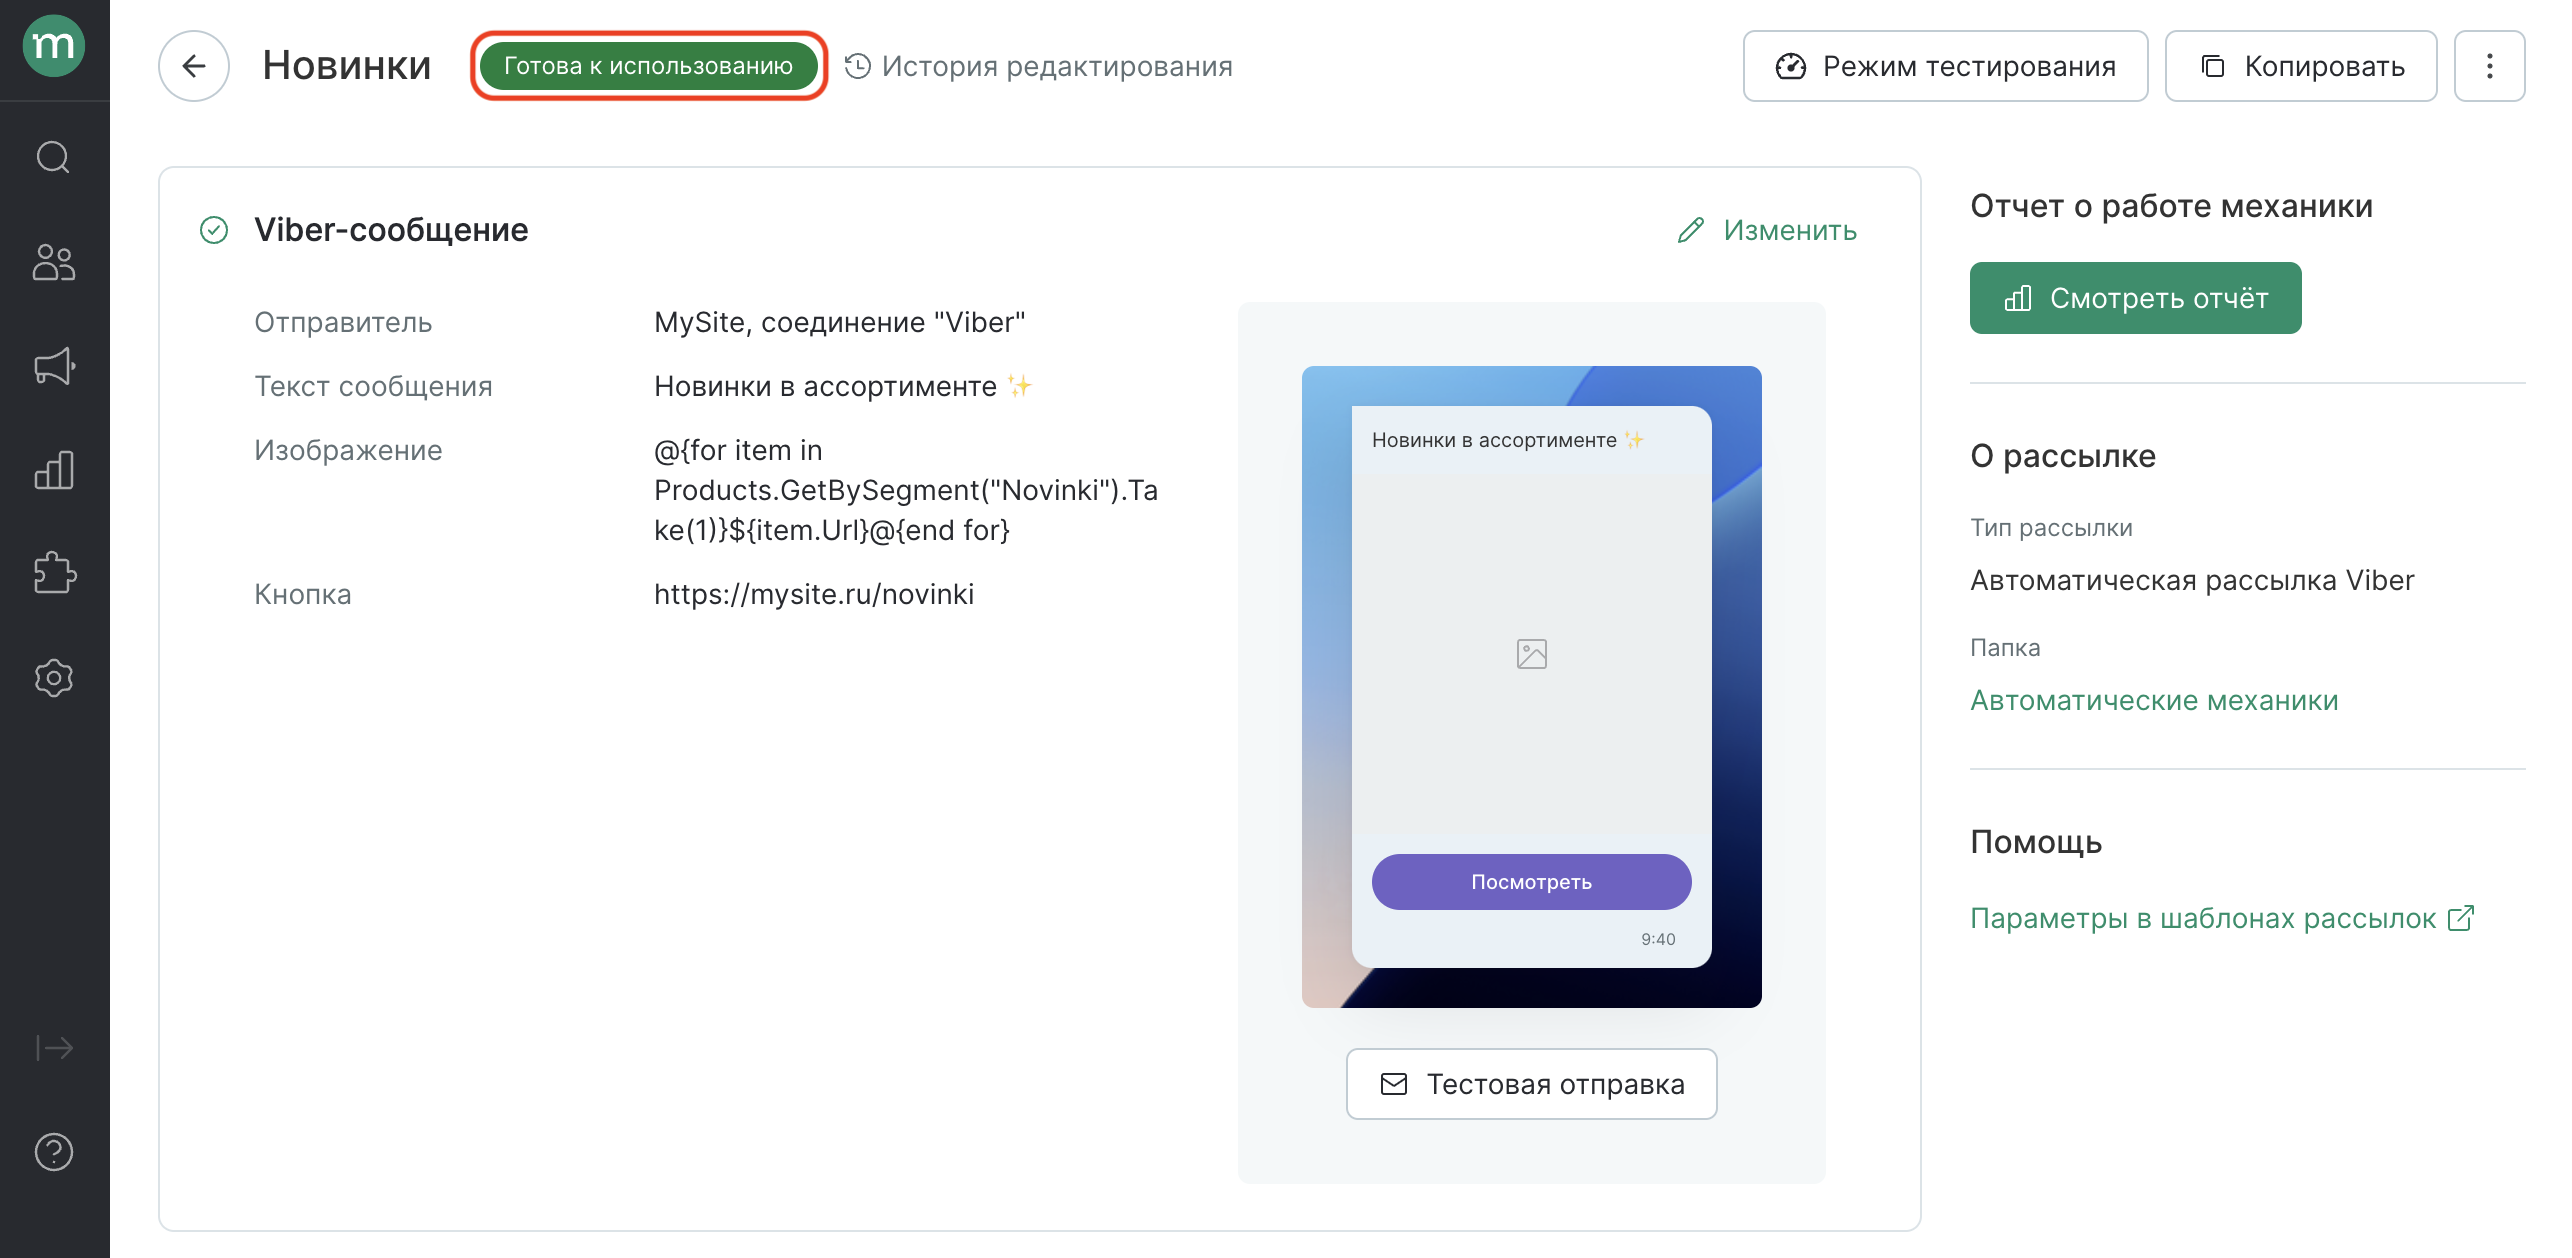Image resolution: width=2572 pixels, height=1258 pixels.
Task: Click the button URL 'https://mysite.ru/novinki'
Action: (x=813, y=594)
